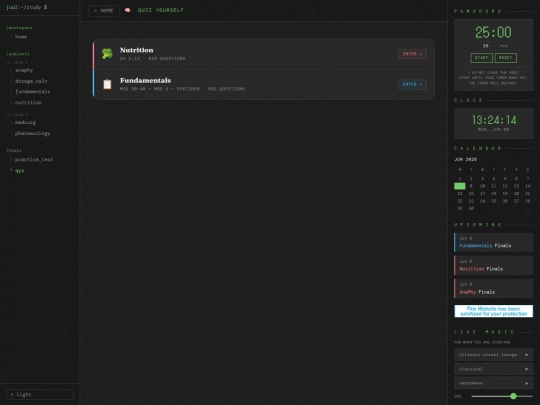Screen dimensions: 540x405
Task: Start the Pomodoro timer
Action: point(481,58)
